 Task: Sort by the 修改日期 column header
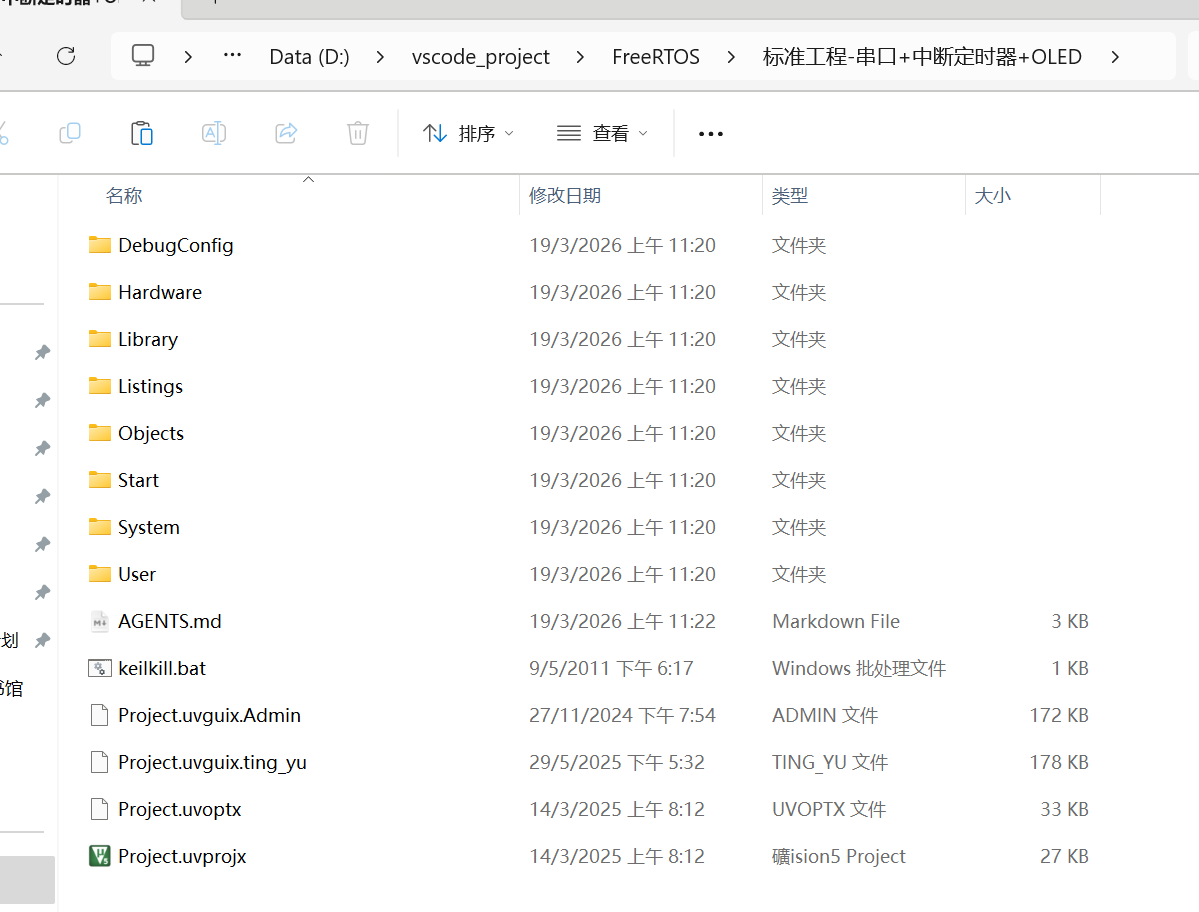pyautogui.click(x=565, y=196)
